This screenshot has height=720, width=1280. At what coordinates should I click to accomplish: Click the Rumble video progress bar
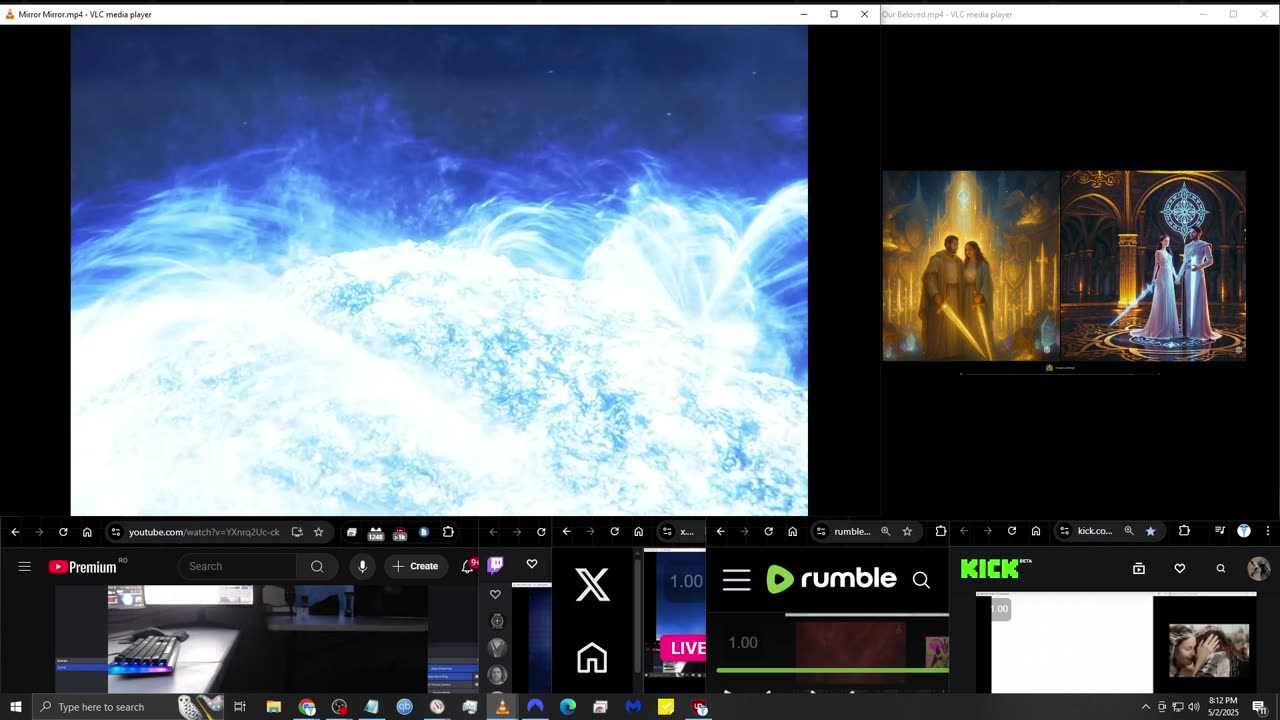pyautogui.click(x=832, y=670)
